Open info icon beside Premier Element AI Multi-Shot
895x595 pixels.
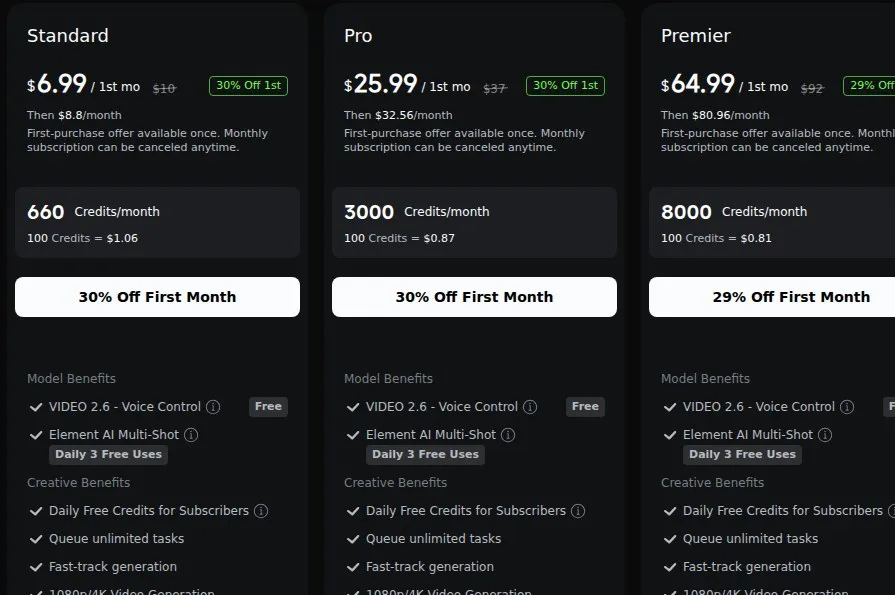(825, 435)
